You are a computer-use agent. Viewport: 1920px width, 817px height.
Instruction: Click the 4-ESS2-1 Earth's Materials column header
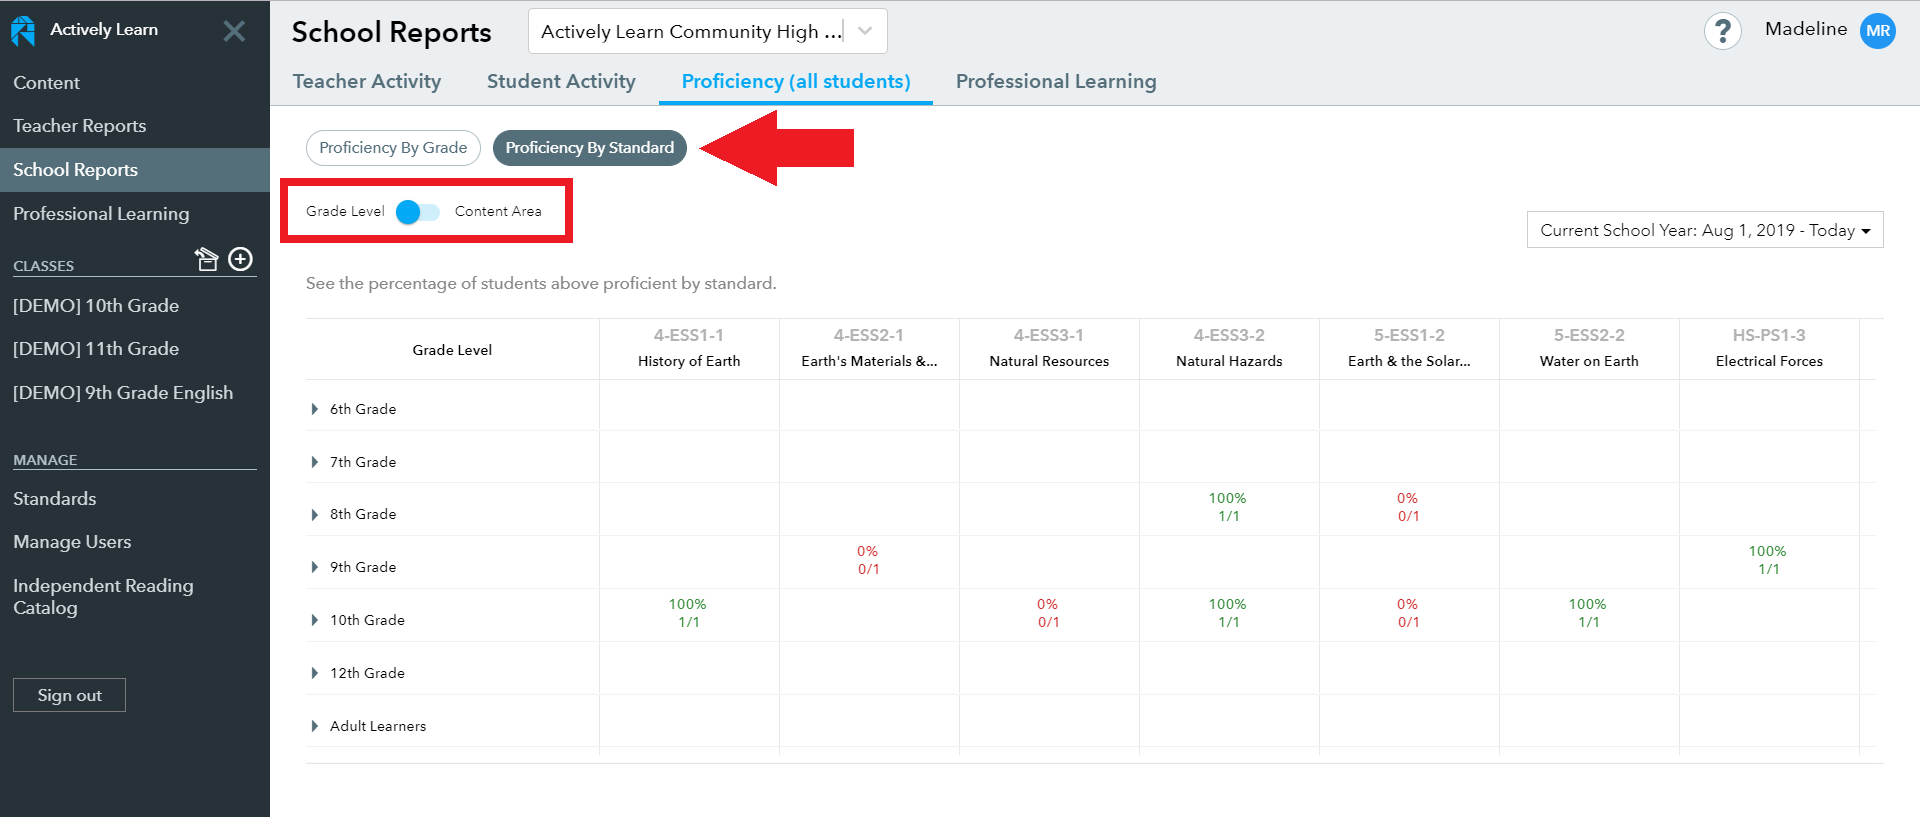point(869,348)
